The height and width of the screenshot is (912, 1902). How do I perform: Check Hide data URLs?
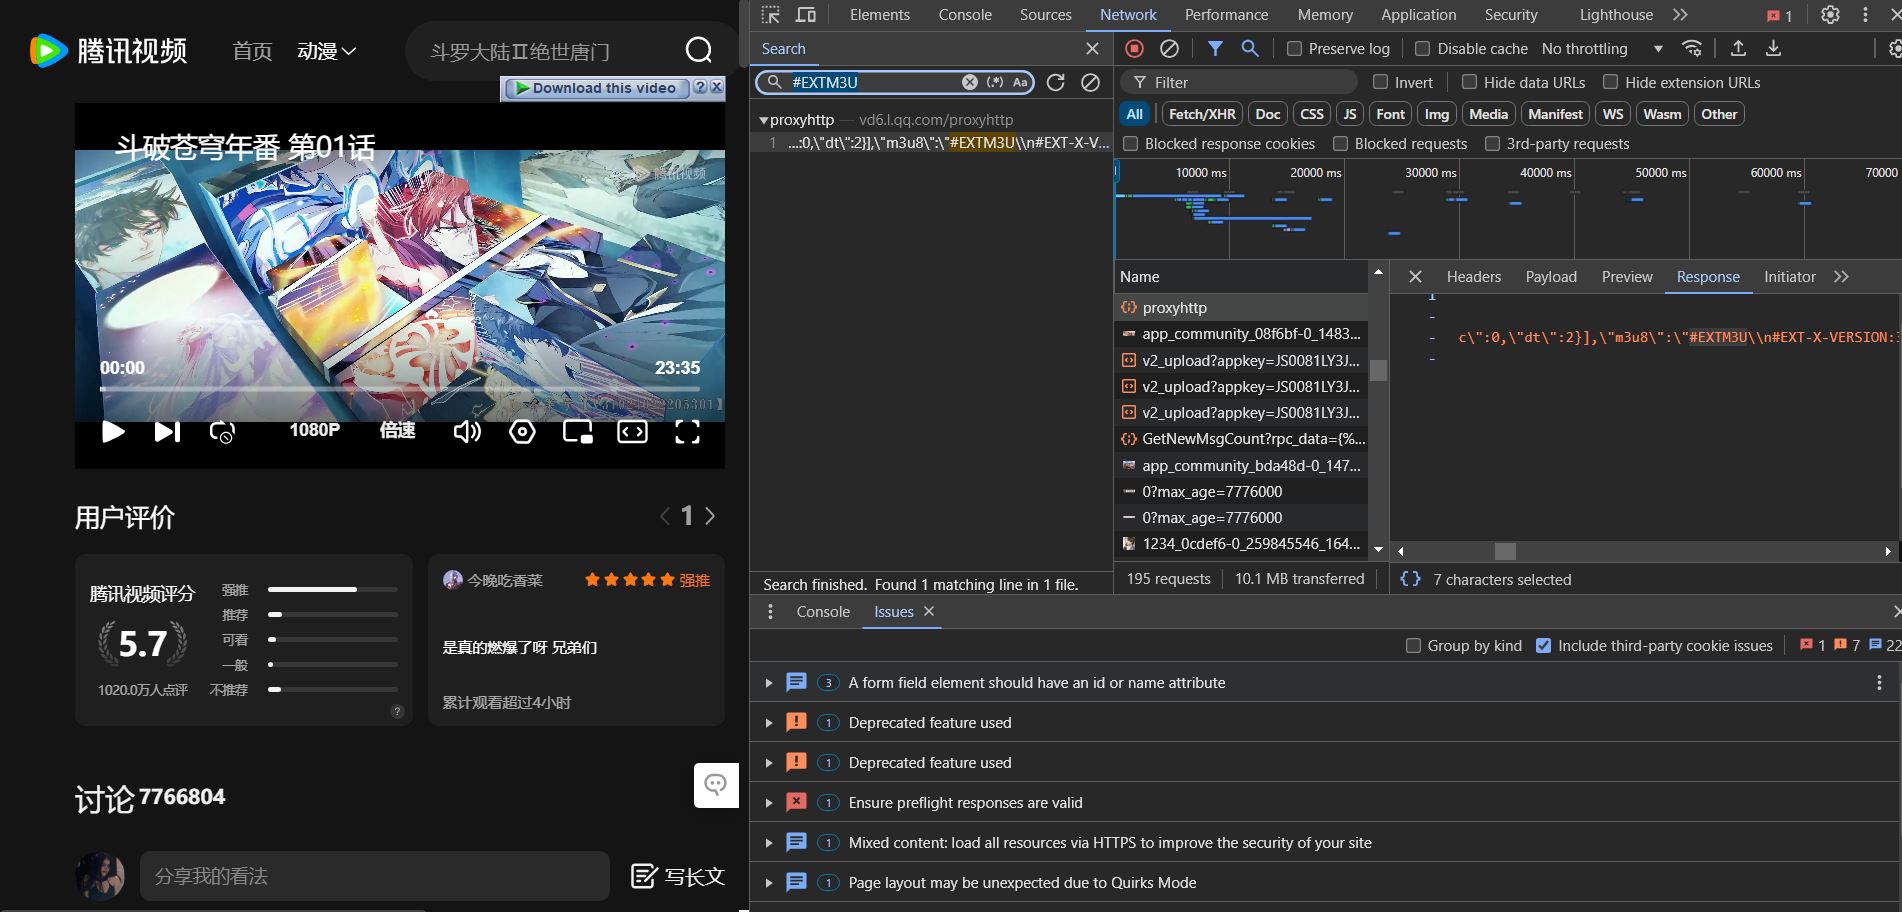[1469, 82]
